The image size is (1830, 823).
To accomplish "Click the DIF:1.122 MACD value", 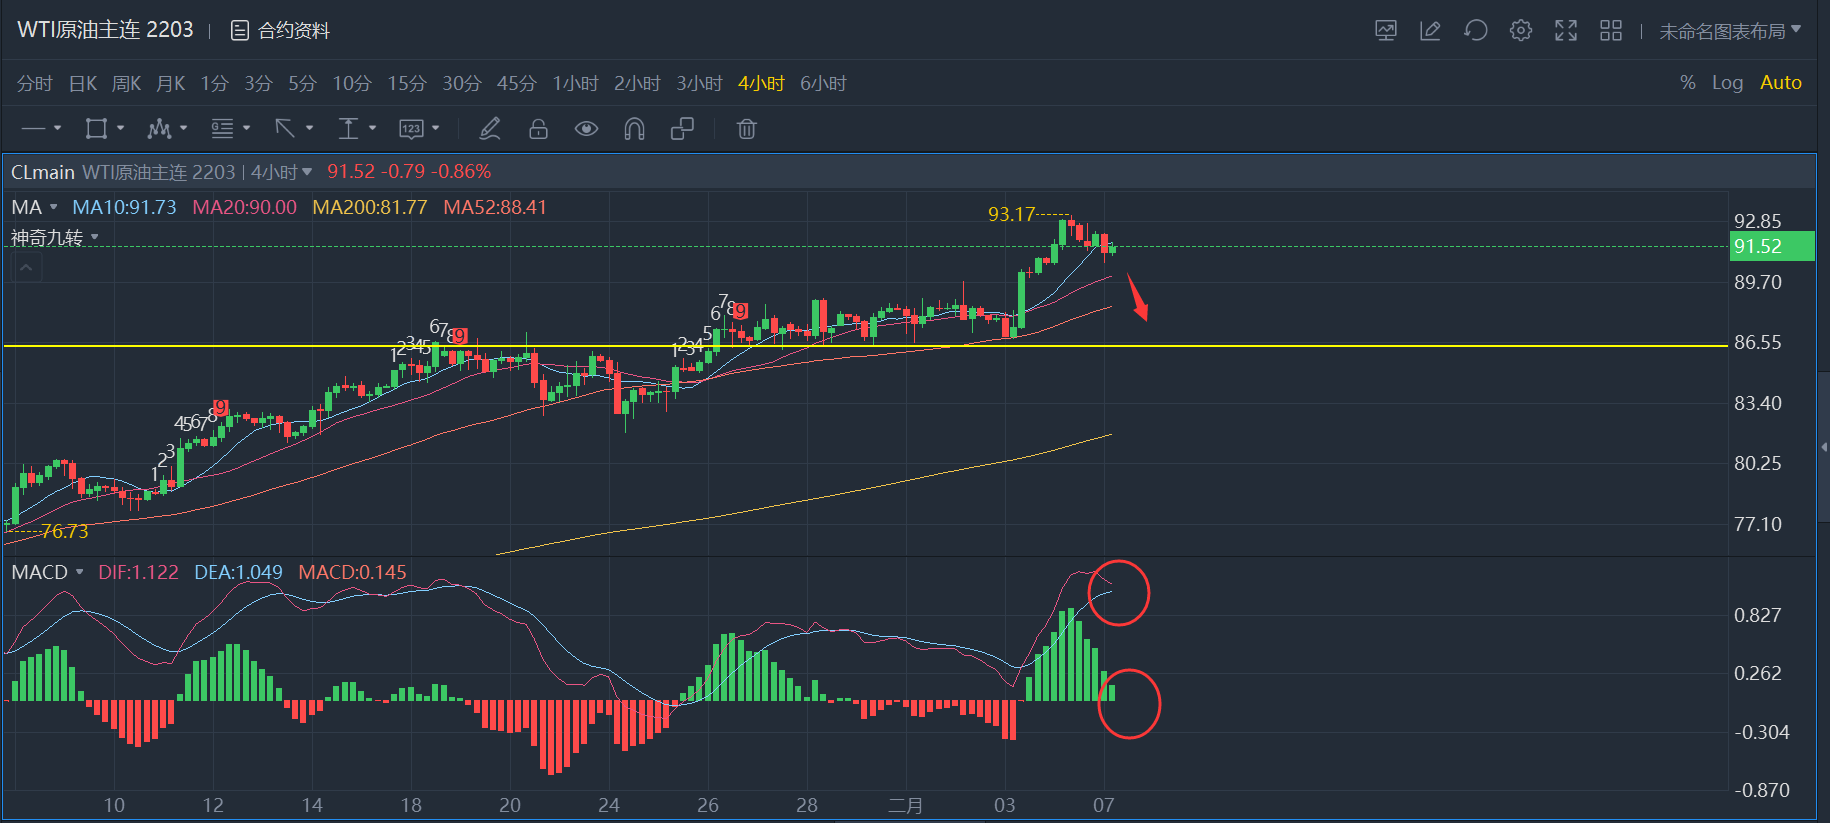I will coord(138,572).
